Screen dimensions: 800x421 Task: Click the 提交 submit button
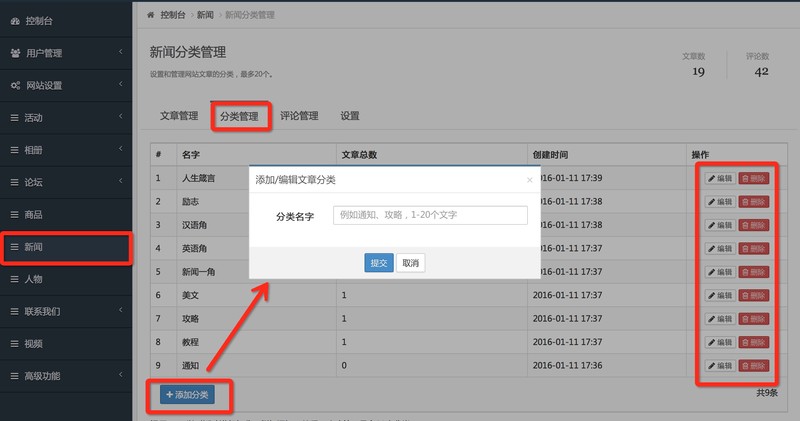tap(379, 263)
